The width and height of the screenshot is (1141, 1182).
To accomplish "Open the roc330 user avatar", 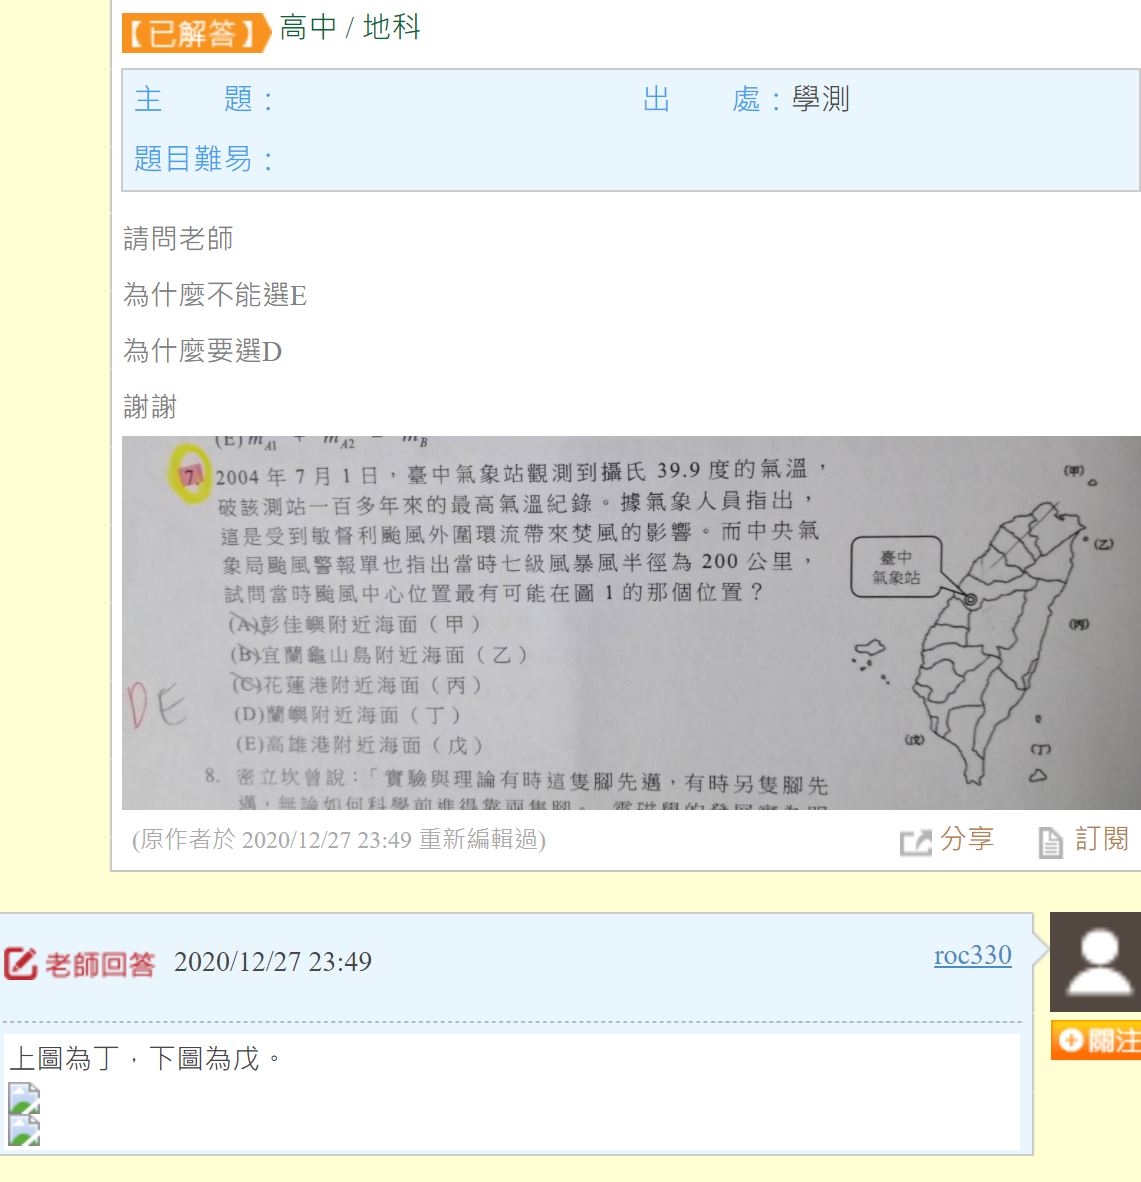I will coord(1095,961).
